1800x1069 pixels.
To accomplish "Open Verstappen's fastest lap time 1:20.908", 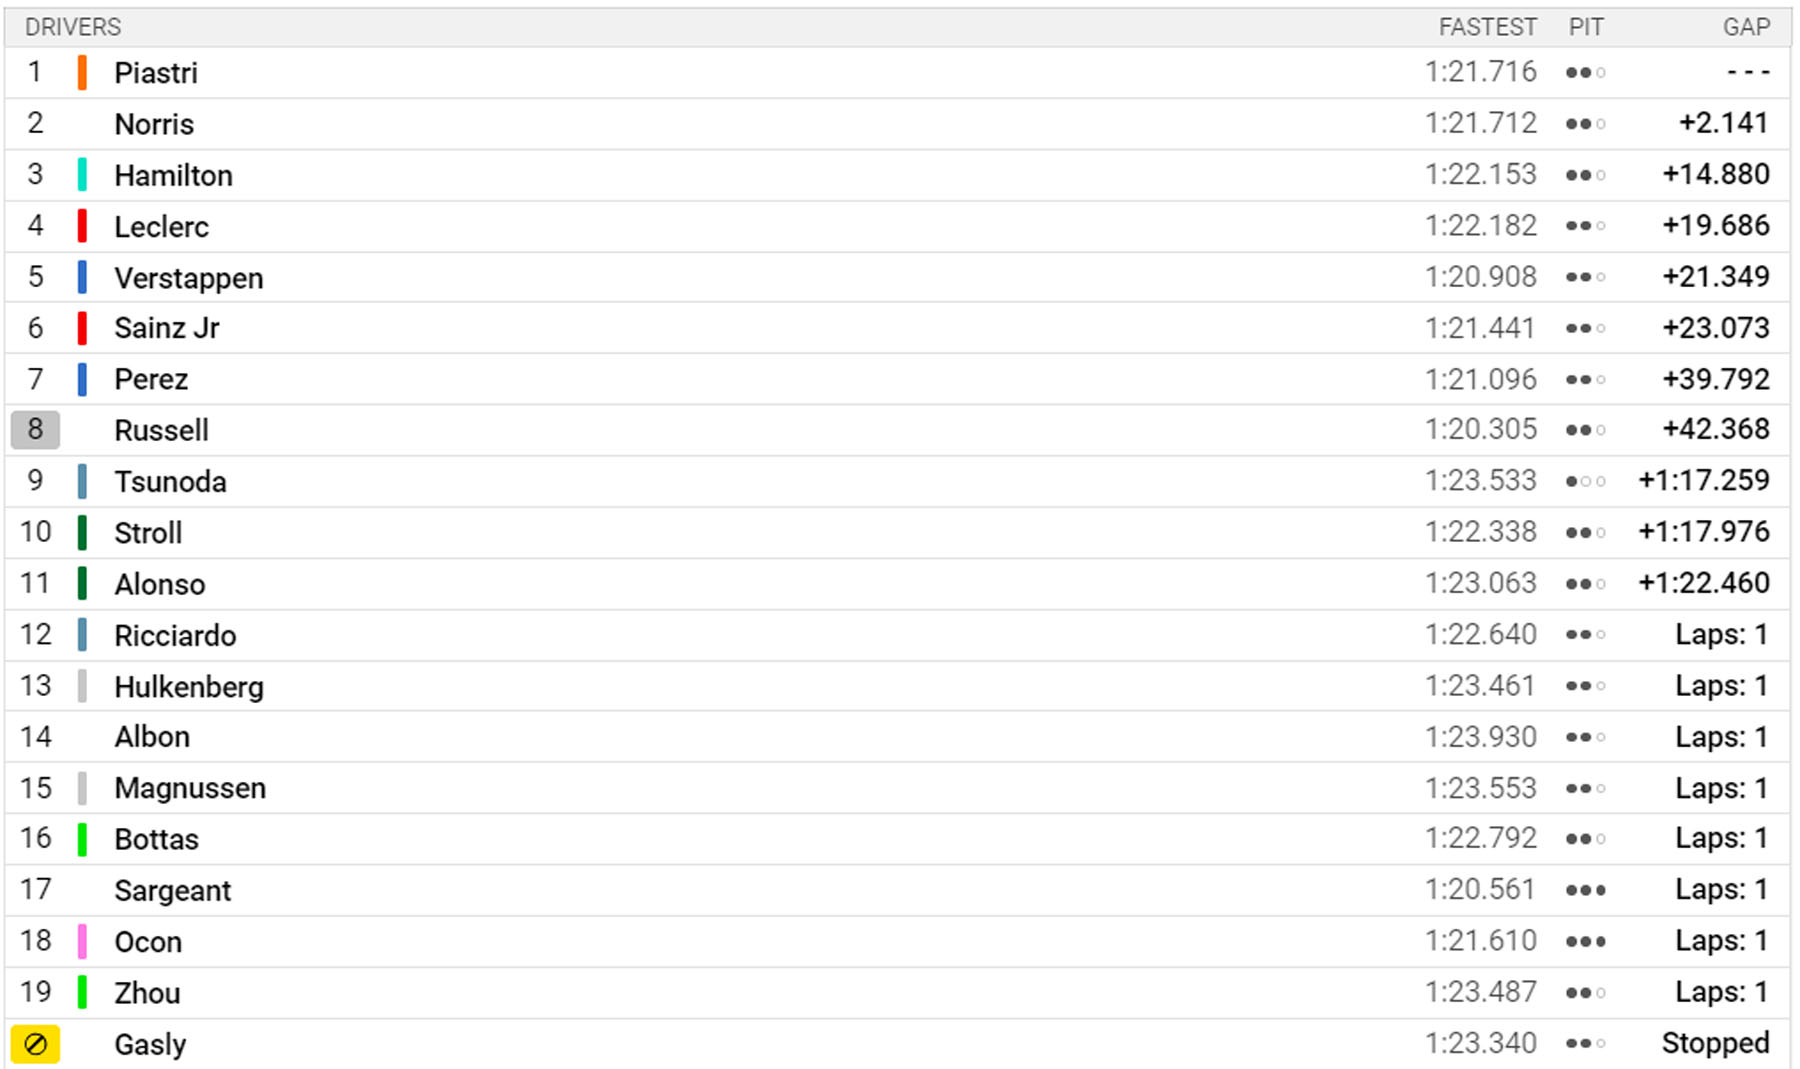I will point(1480,277).
